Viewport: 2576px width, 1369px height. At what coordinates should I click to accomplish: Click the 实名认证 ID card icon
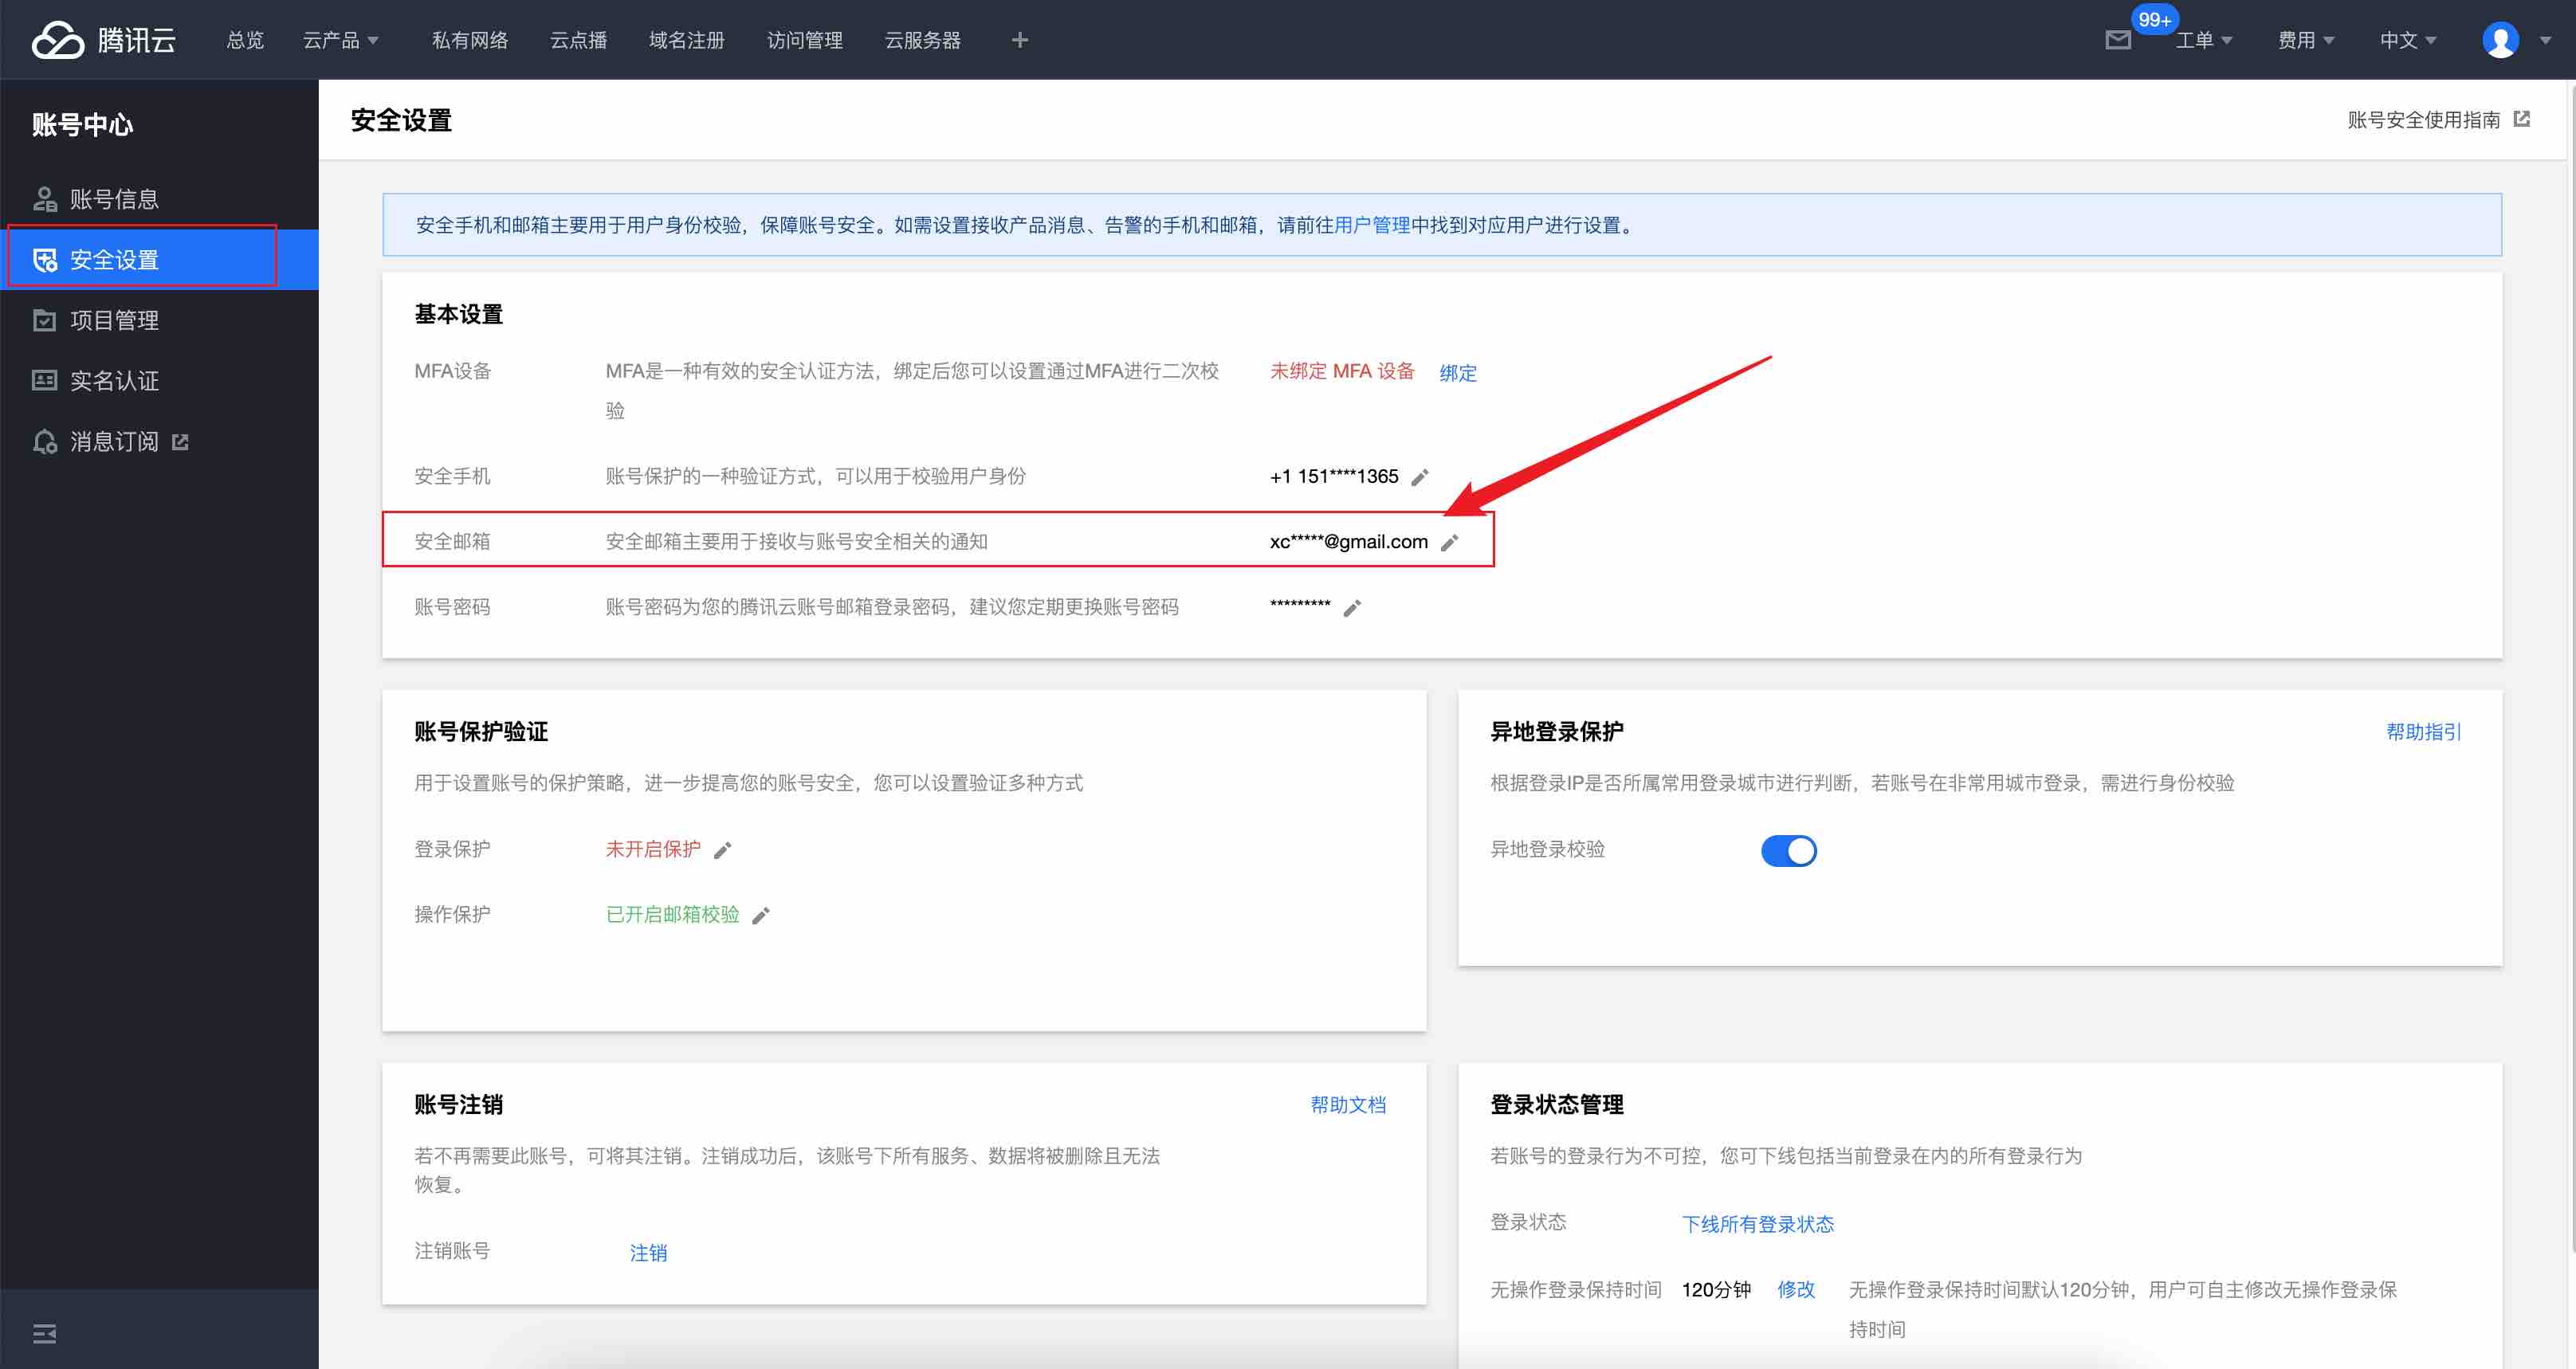click(x=44, y=381)
